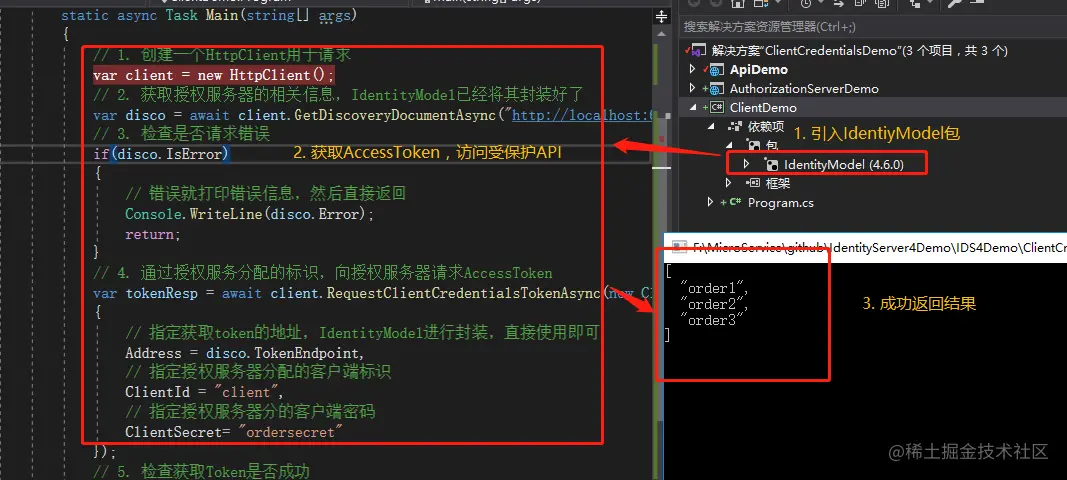
Task: Expand the ApiDemo project node
Action: (693, 69)
